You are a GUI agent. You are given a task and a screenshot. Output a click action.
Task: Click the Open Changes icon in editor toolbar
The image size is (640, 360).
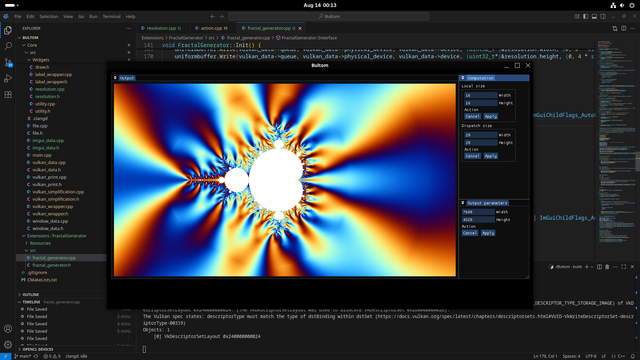(x=615, y=28)
